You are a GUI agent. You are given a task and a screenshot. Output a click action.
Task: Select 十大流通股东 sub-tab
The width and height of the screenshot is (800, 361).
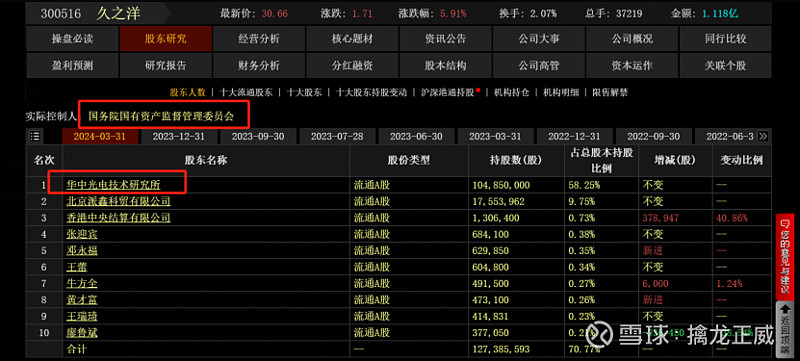[x=245, y=92]
